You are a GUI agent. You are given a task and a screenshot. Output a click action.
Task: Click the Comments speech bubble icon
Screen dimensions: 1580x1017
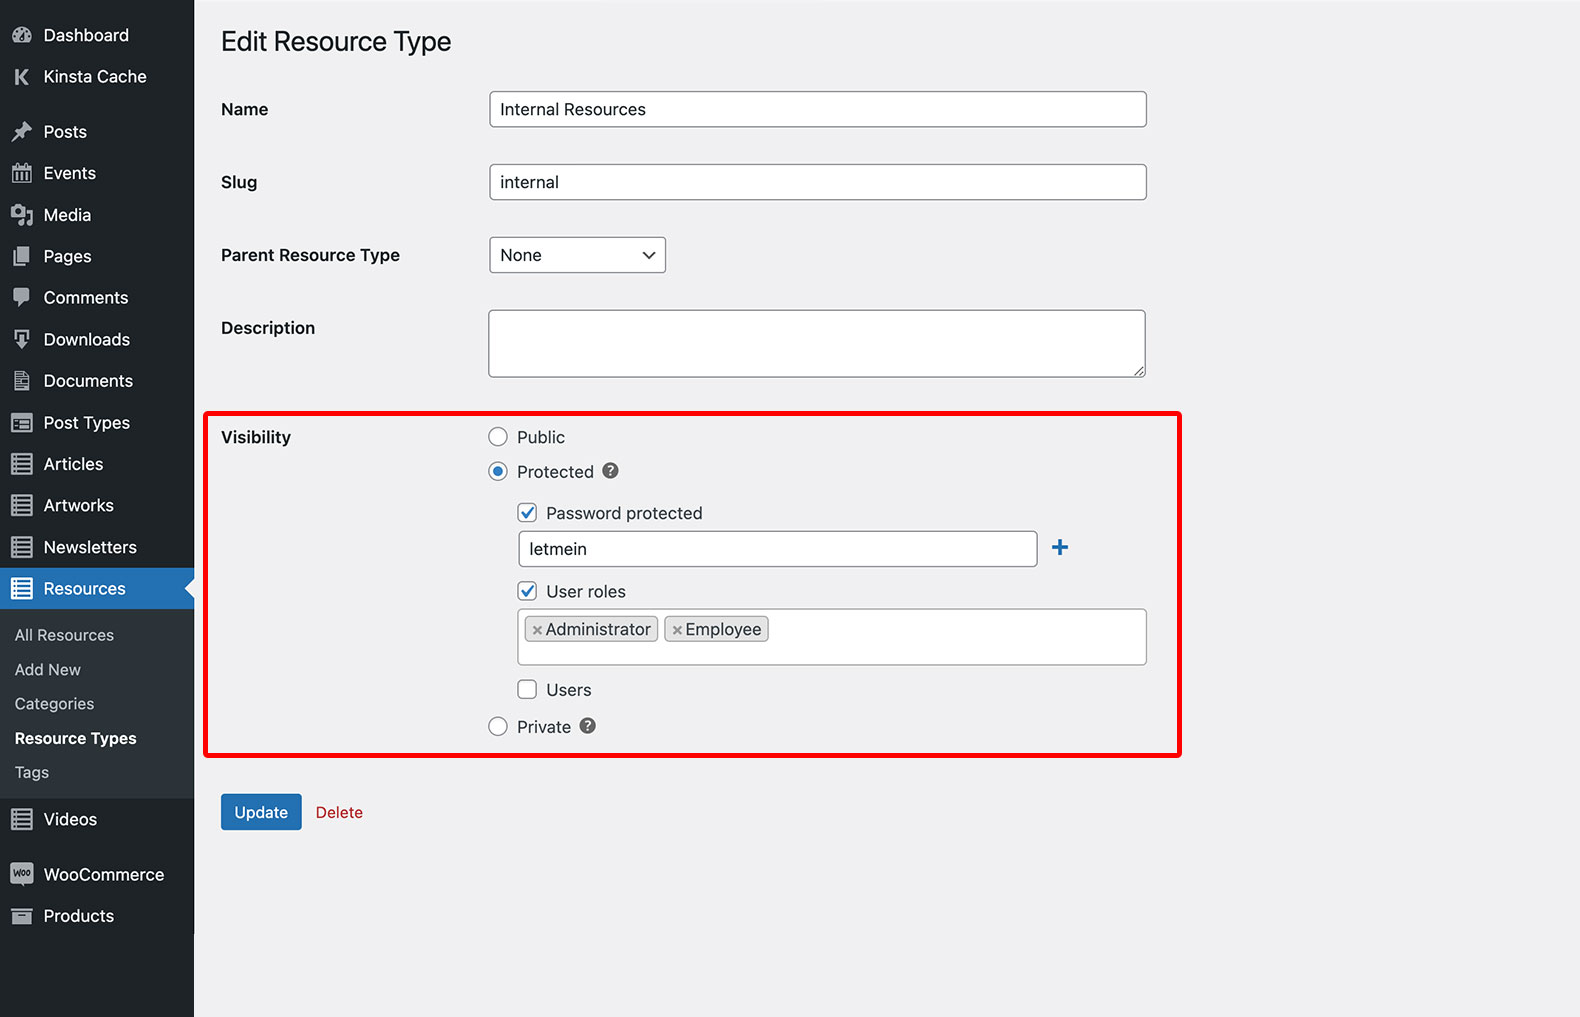click(x=22, y=297)
